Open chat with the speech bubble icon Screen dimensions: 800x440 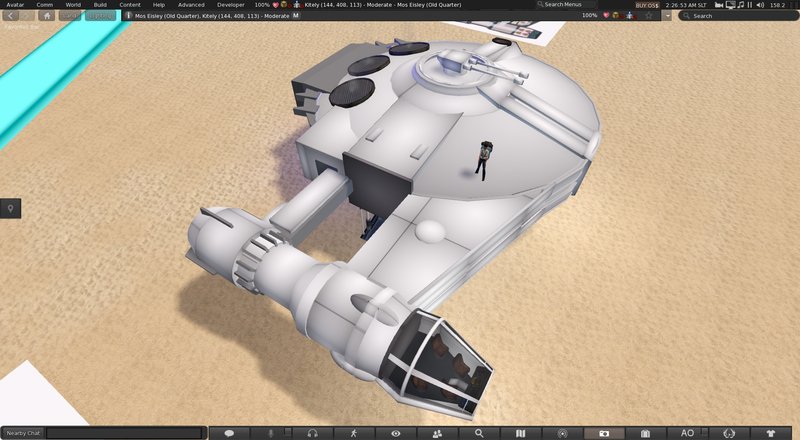tap(229, 433)
